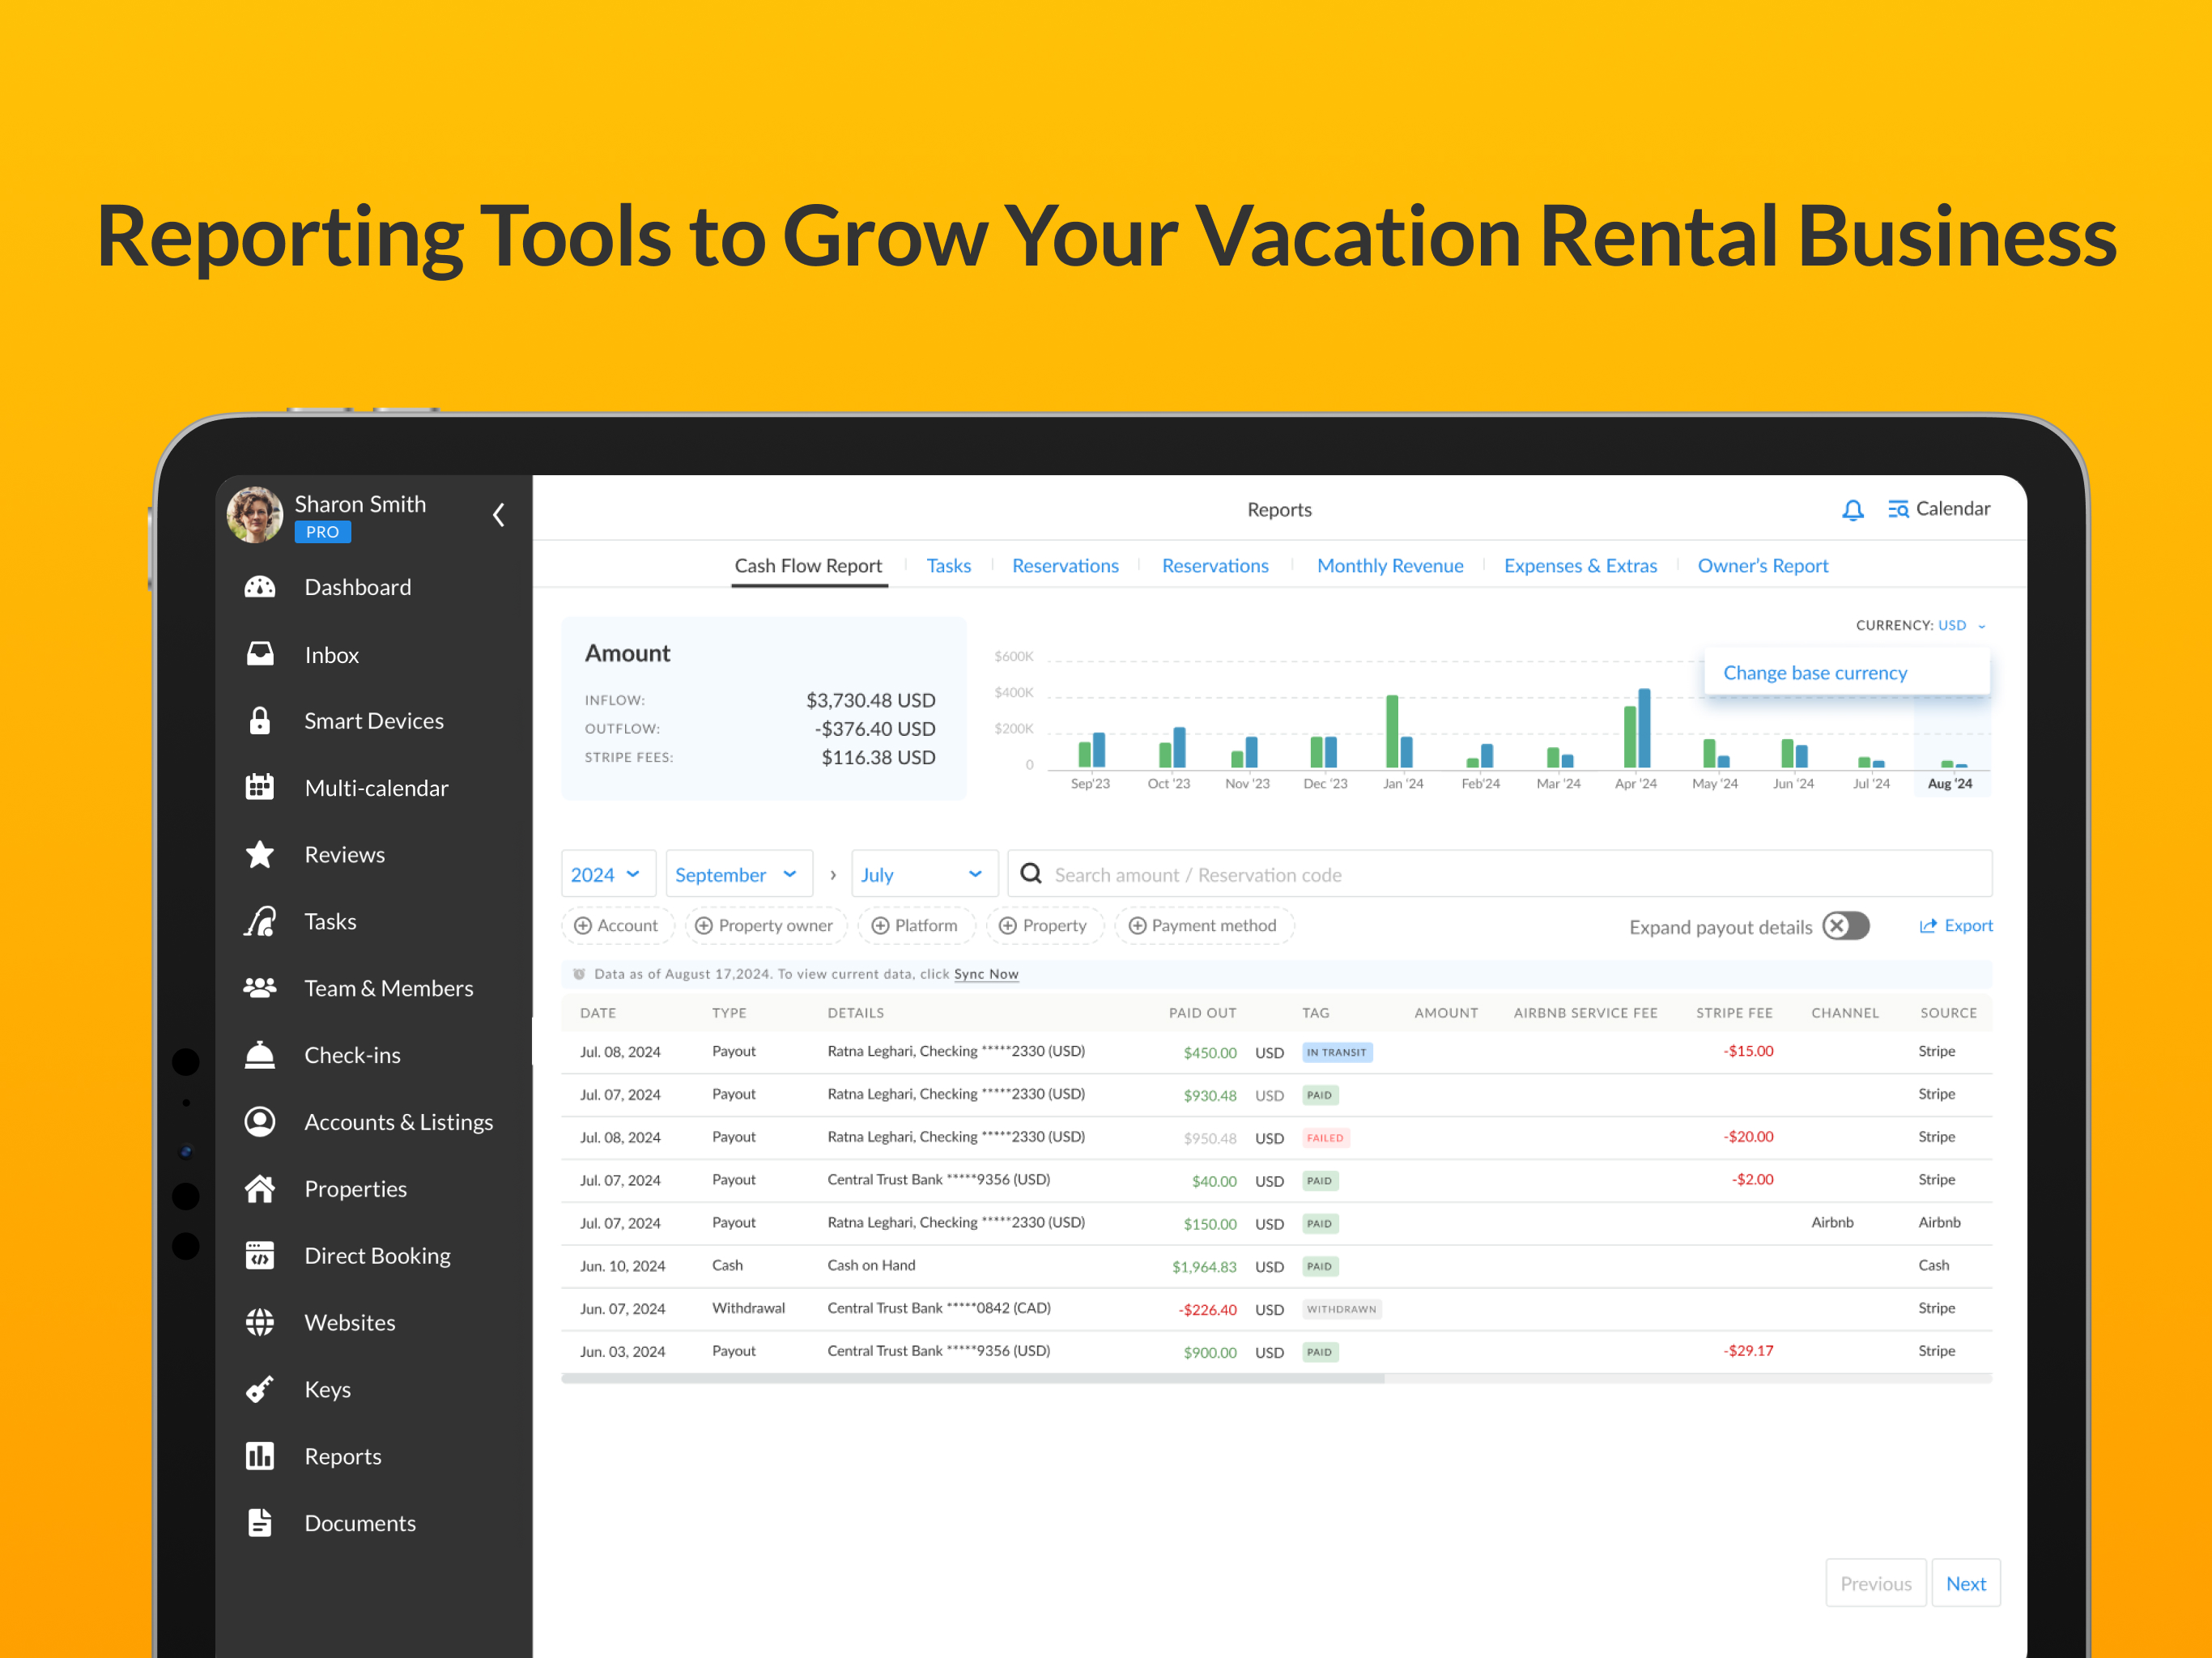Select the Jan '24 bar in chart
The height and width of the screenshot is (1658, 2212).
pyautogui.click(x=1399, y=731)
